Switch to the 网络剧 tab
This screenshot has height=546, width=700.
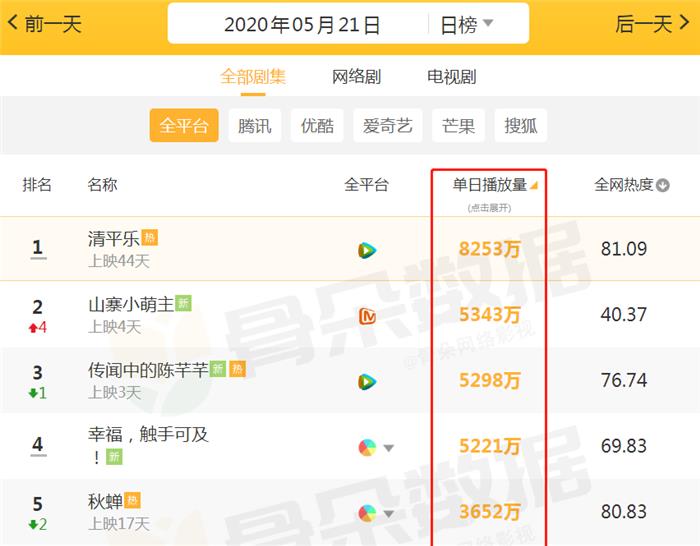(x=356, y=77)
